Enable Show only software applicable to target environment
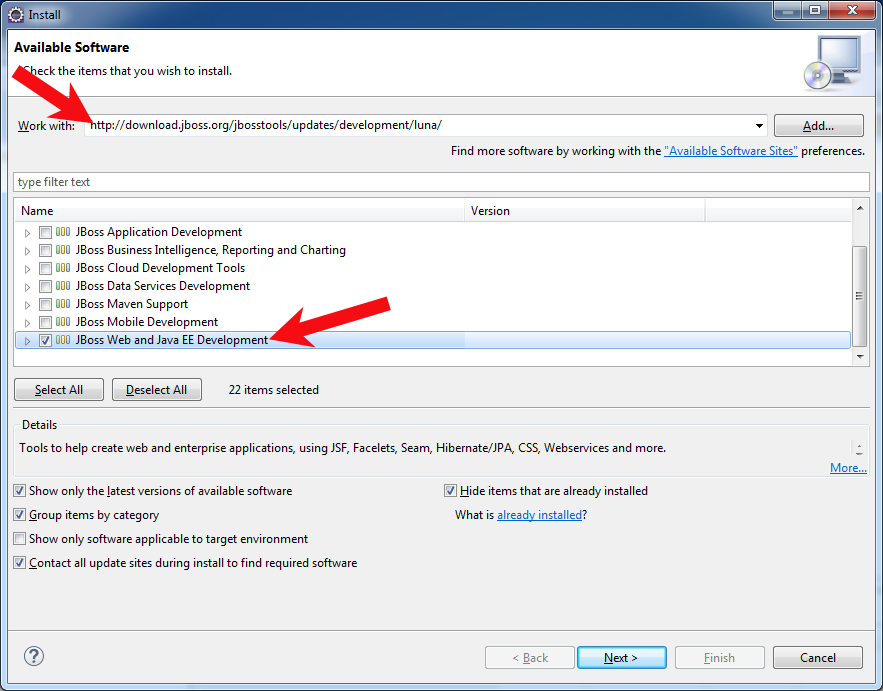 pos(20,539)
